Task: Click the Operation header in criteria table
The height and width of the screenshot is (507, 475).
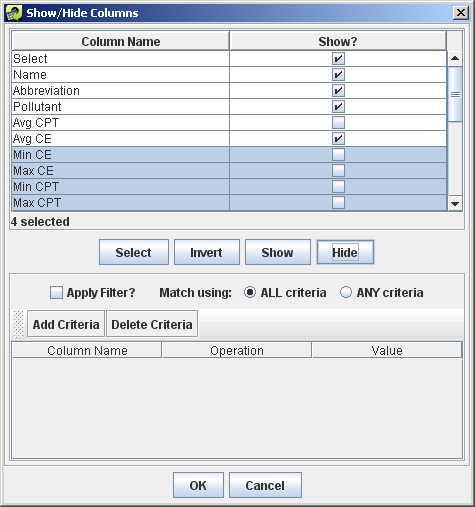Action: coord(237,350)
